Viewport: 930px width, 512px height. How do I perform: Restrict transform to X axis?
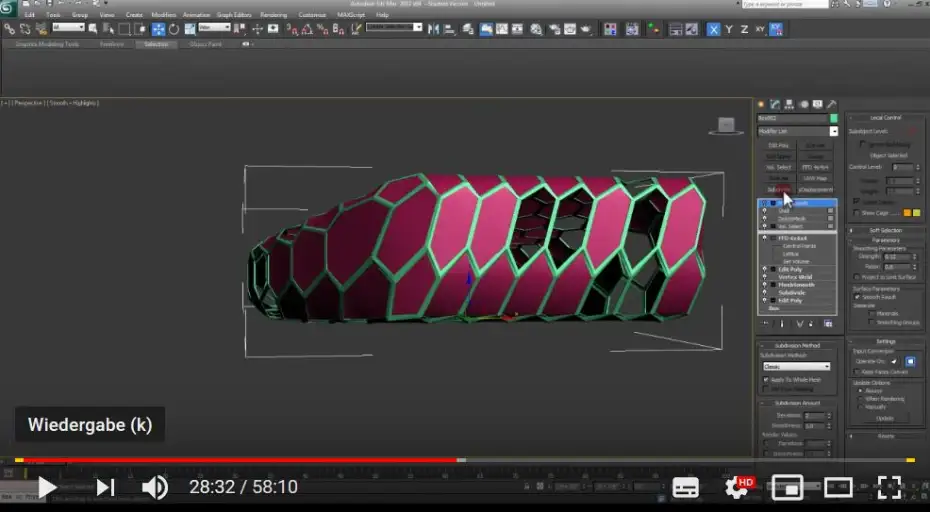714,28
